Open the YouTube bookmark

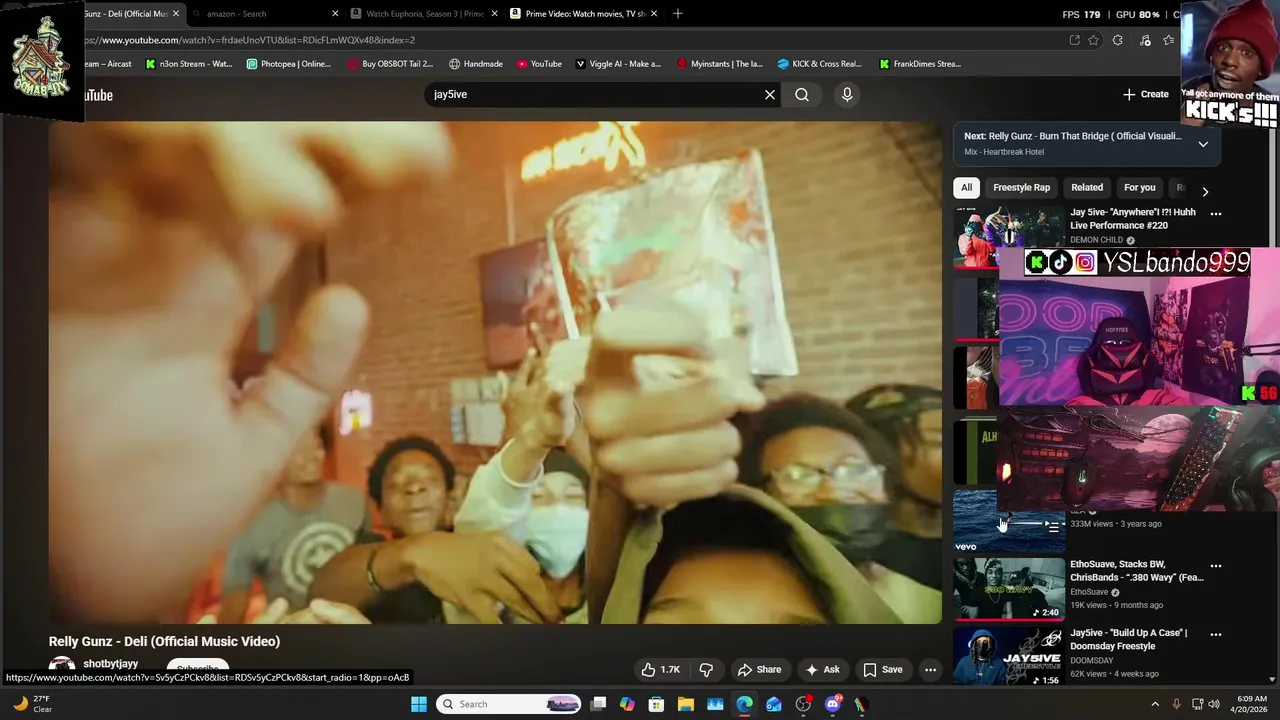click(539, 64)
